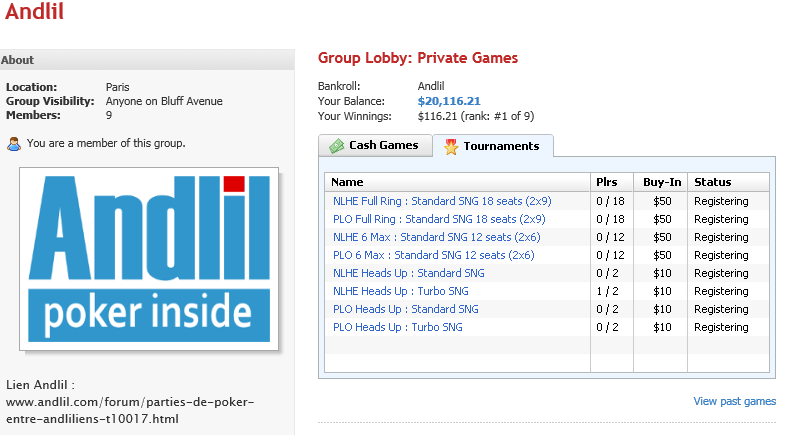The image size is (789, 435).
Task: Click the Andlil page title
Action: (34, 11)
